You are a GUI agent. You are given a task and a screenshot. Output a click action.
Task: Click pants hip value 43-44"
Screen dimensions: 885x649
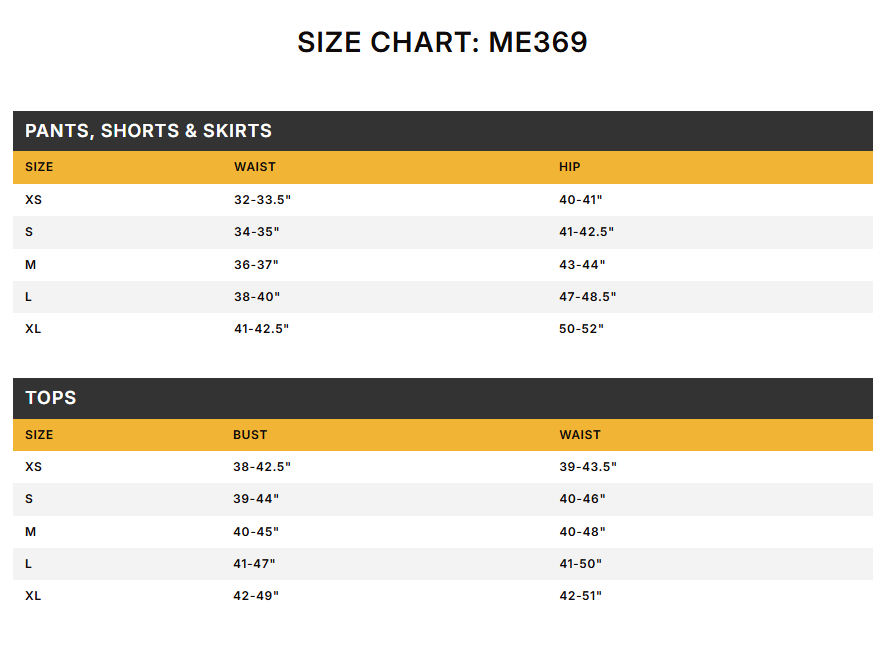(582, 265)
